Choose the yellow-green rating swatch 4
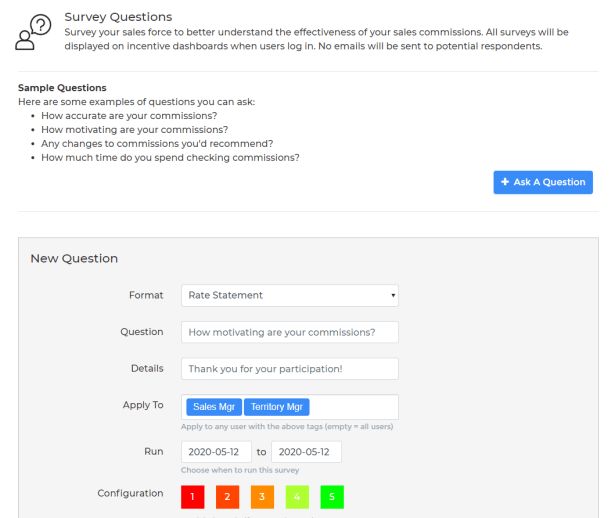The height and width of the screenshot is (518, 615). (x=298, y=496)
